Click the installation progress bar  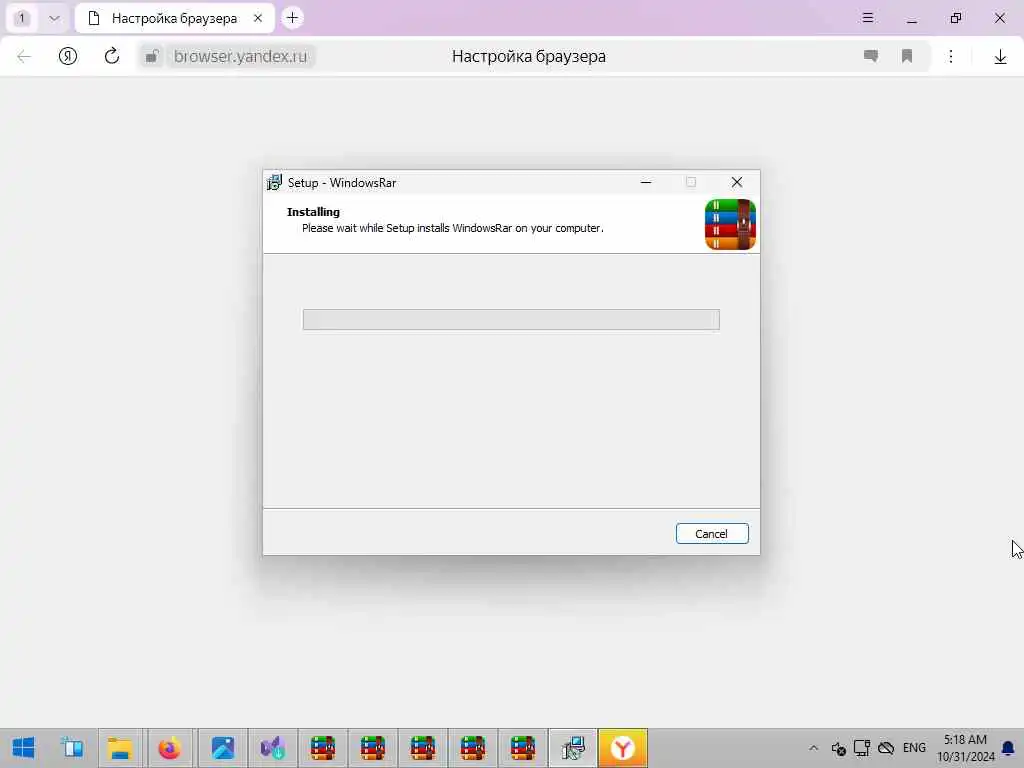511,319
